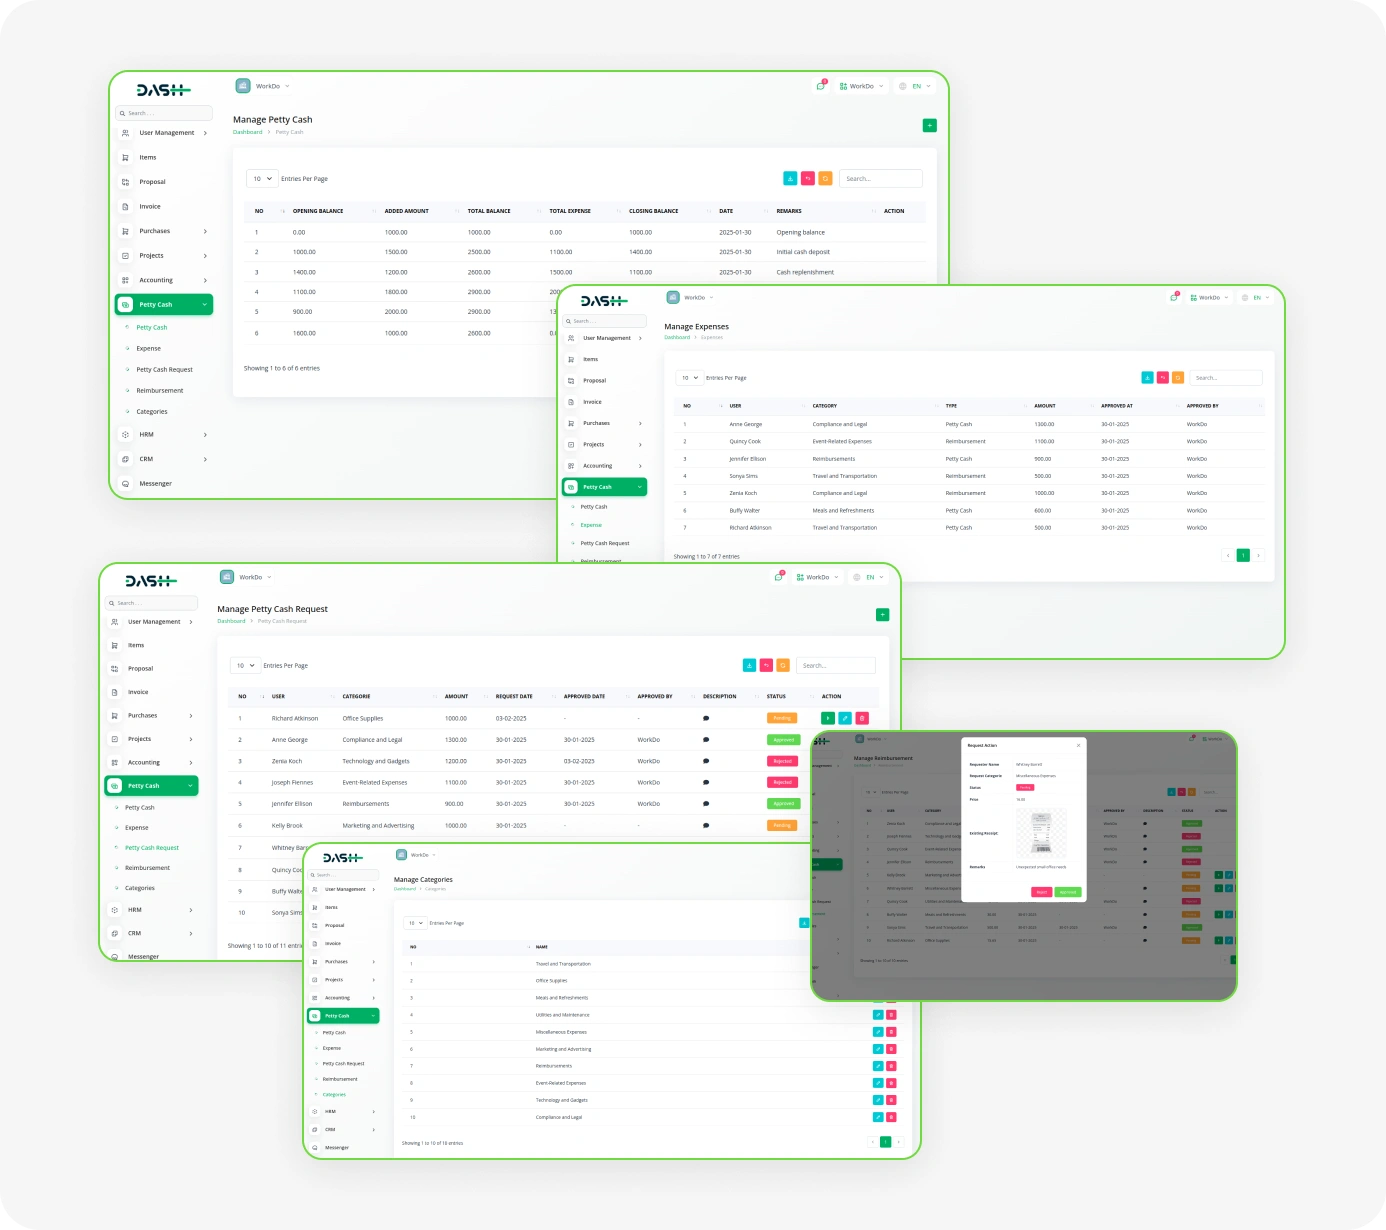The width and height of the screenshot is (1386, 1230).
Task: Edit Richard Atkinson's request with the teal pencil icon
Action: point(844,718)
